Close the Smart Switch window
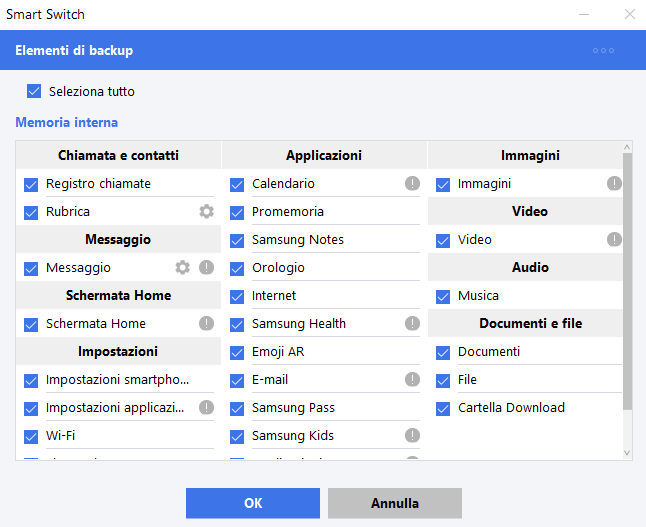 pyautogui.click(x=630, y=14)
